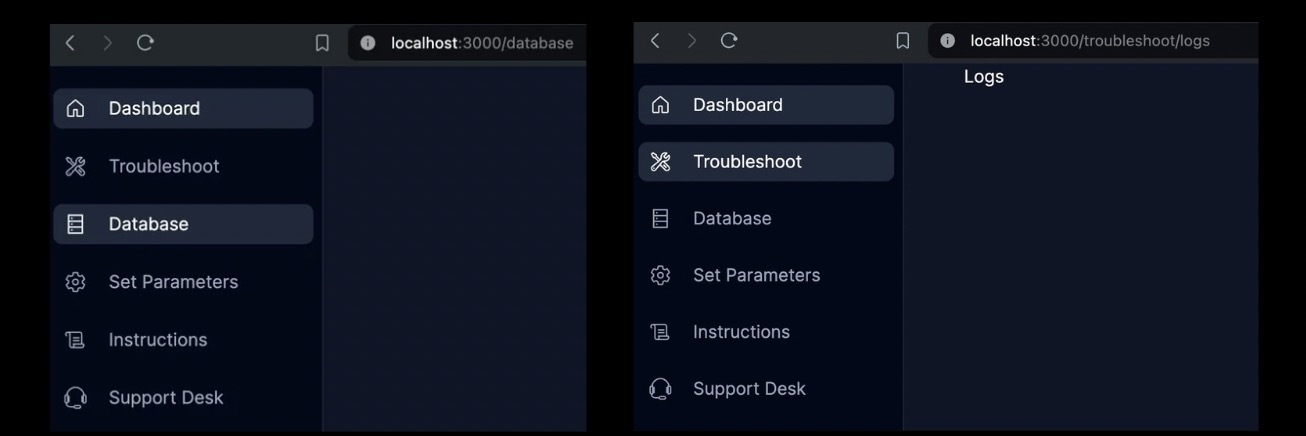Click the Support Desk label in the database-URL window

(166, 398)
